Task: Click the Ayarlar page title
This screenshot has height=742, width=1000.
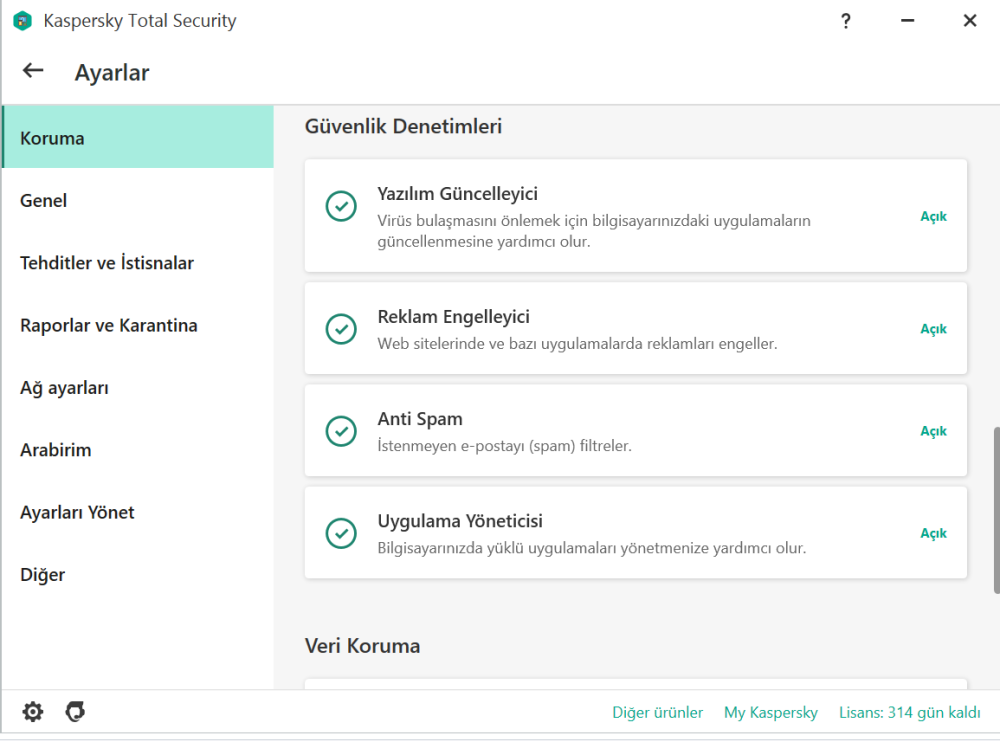Action: pos(112,73)
